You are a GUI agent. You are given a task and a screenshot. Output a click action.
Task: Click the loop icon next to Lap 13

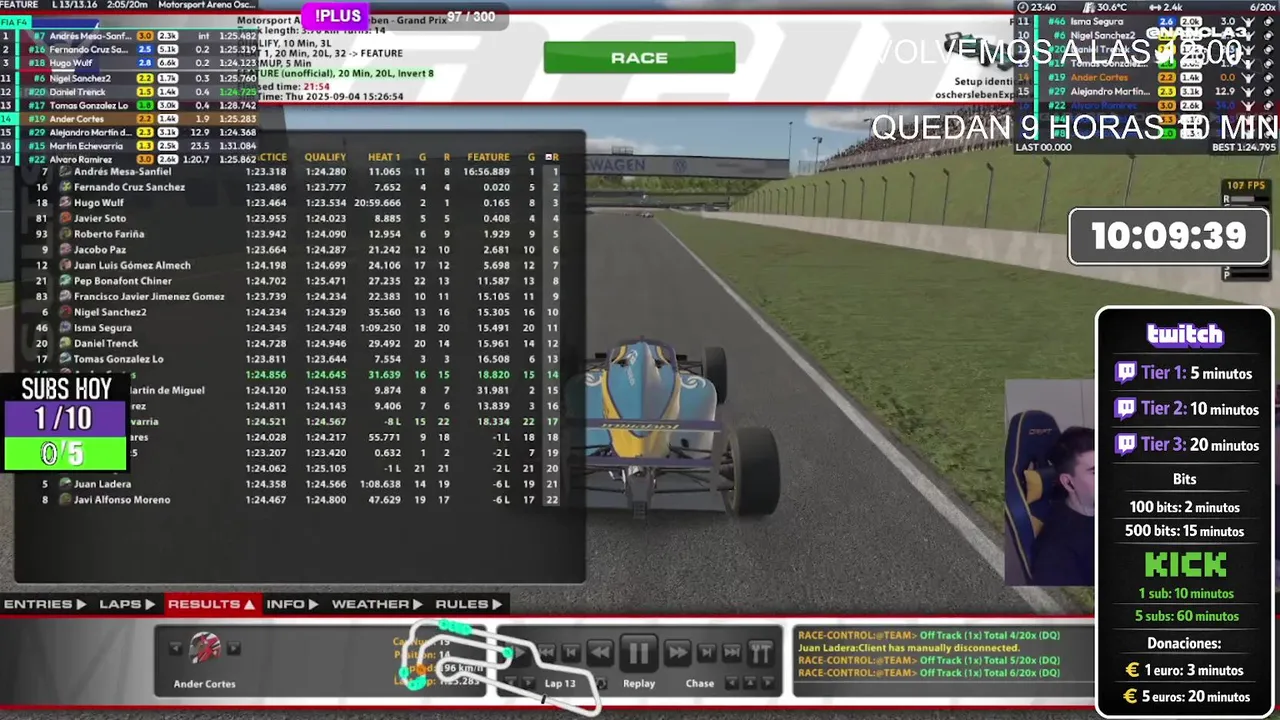click(601, 683)
